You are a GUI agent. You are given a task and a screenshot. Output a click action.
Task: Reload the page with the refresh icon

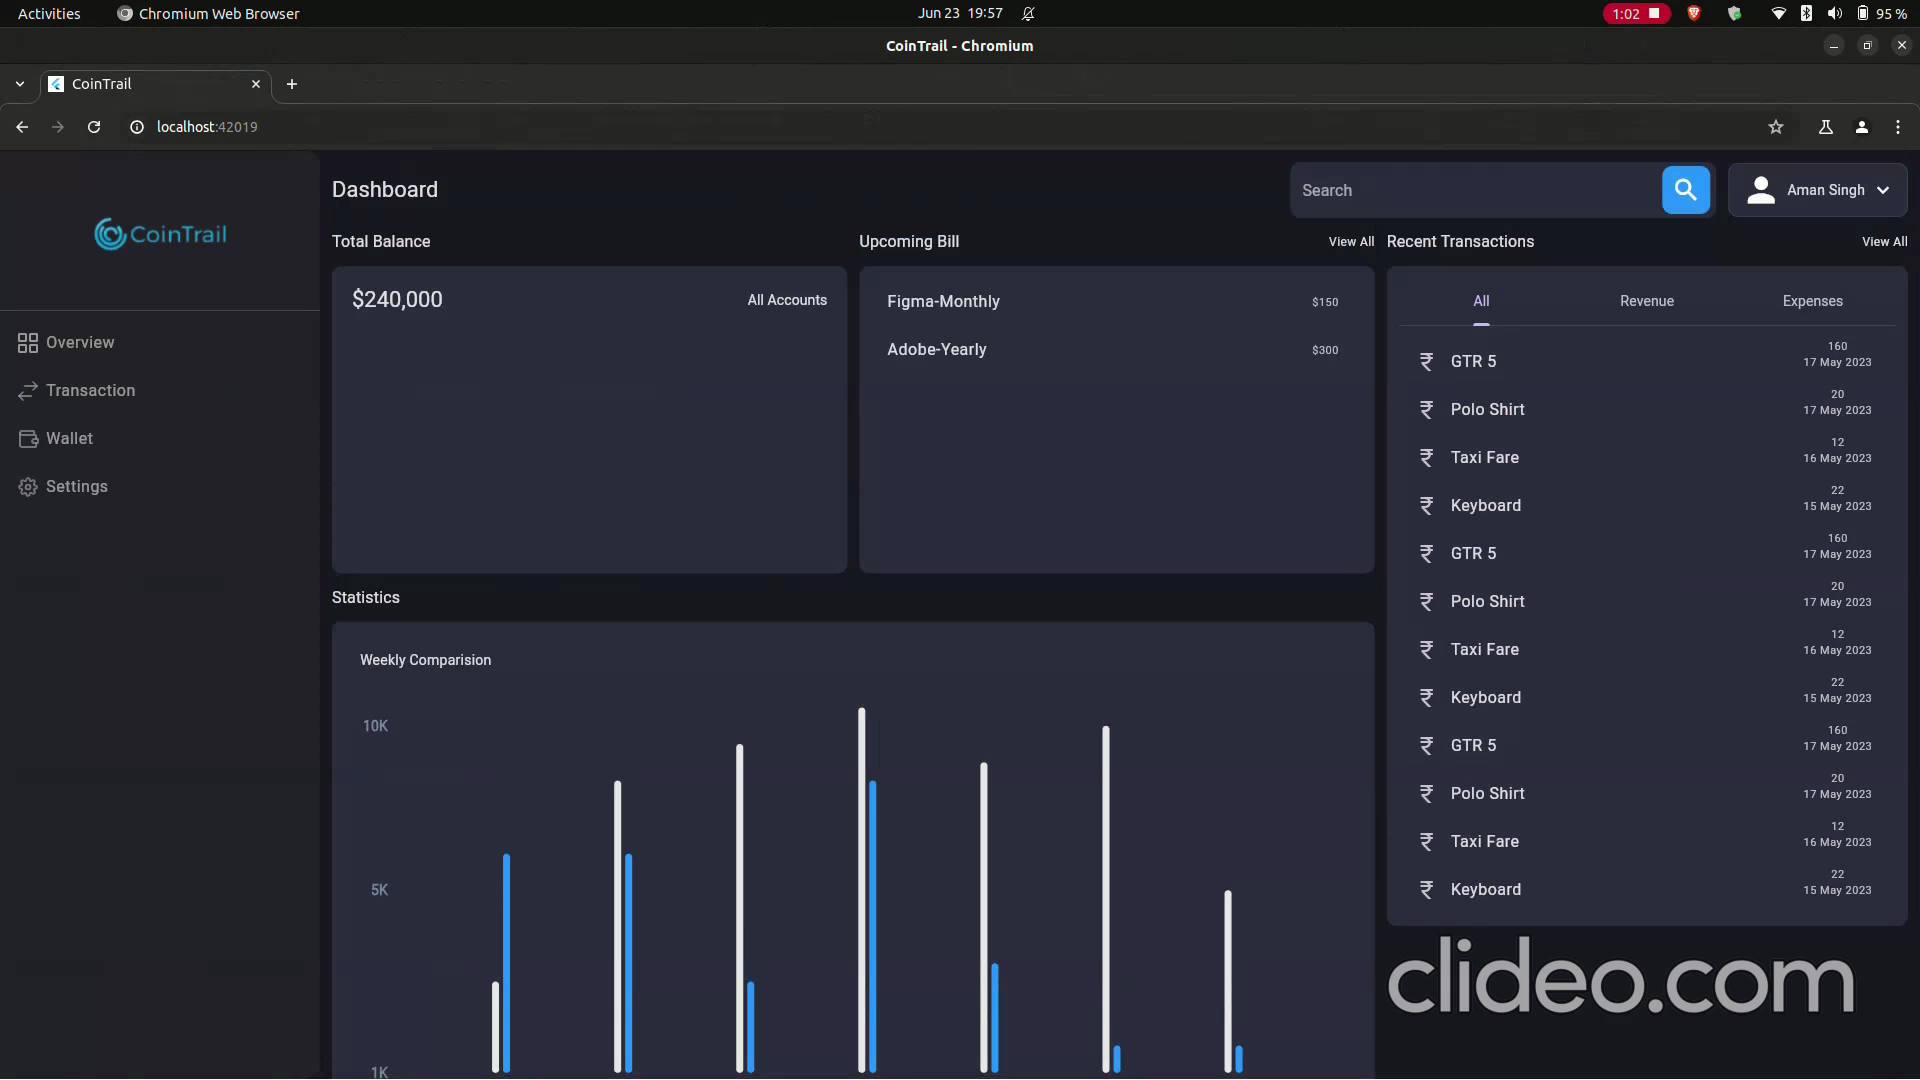(94, 127)
